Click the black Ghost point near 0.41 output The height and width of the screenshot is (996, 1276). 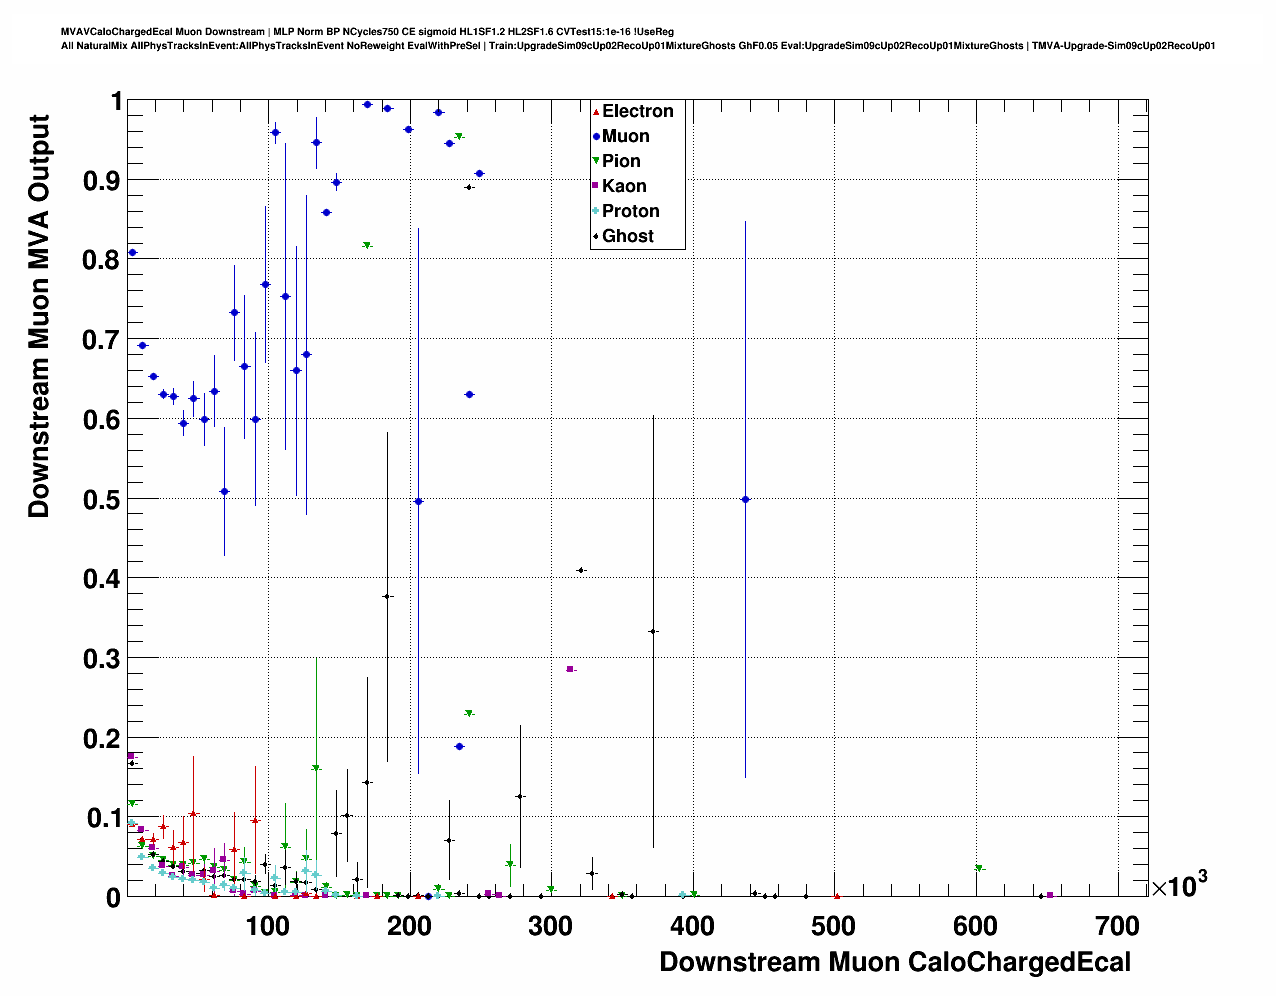click(x=580, y=570)
